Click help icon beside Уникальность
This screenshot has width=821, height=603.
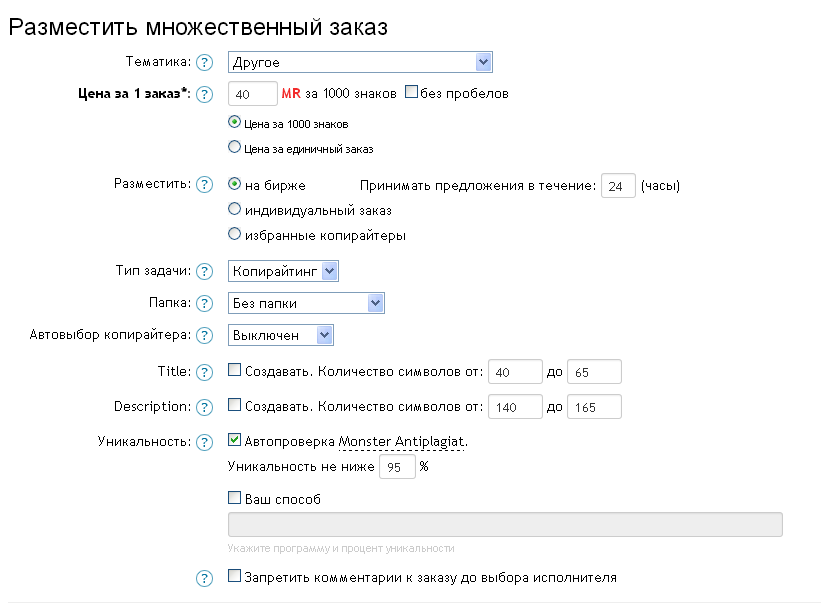coord(204,443)
